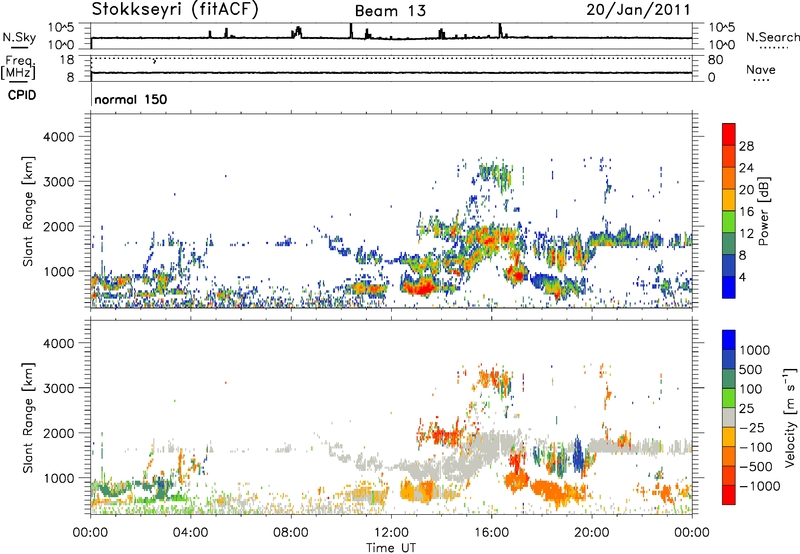Click the 'Velocity [m s-1]' colorbar label
Screen dimensions: 800x554
790,417
